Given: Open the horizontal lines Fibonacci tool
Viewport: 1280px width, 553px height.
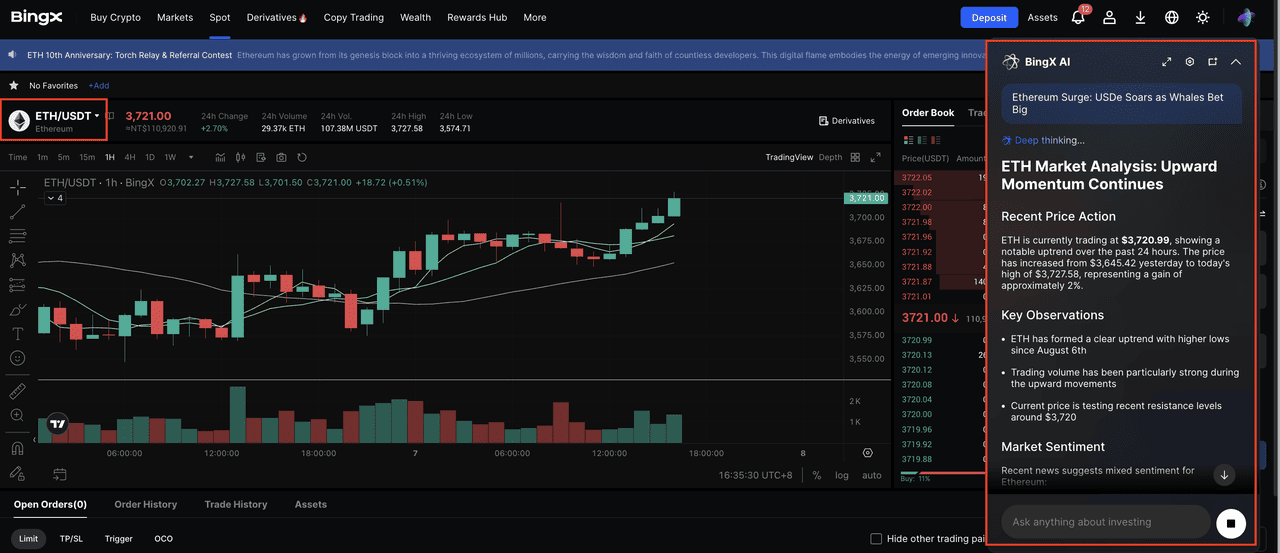Looking at the screenshot, I should pos(17,236).
